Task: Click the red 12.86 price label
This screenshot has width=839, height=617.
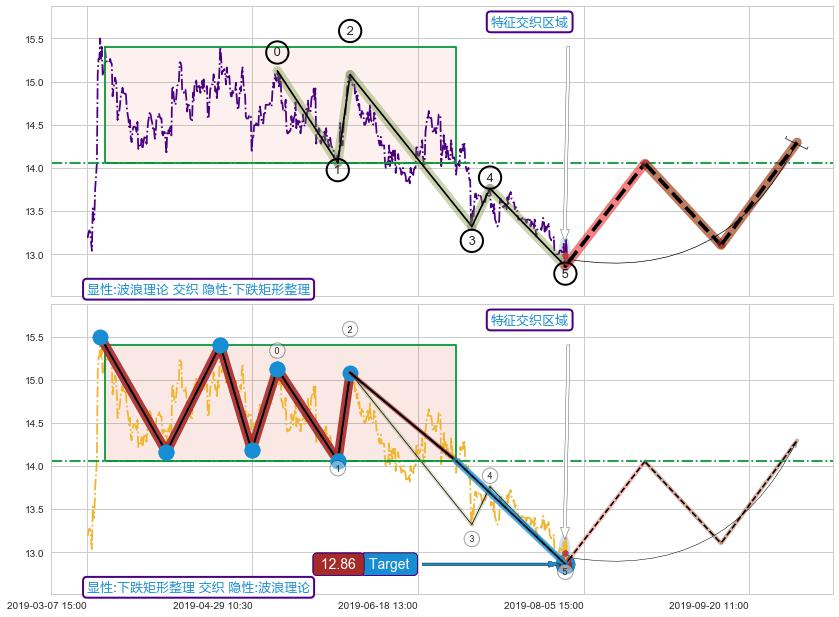Action: tap(338, 564)
